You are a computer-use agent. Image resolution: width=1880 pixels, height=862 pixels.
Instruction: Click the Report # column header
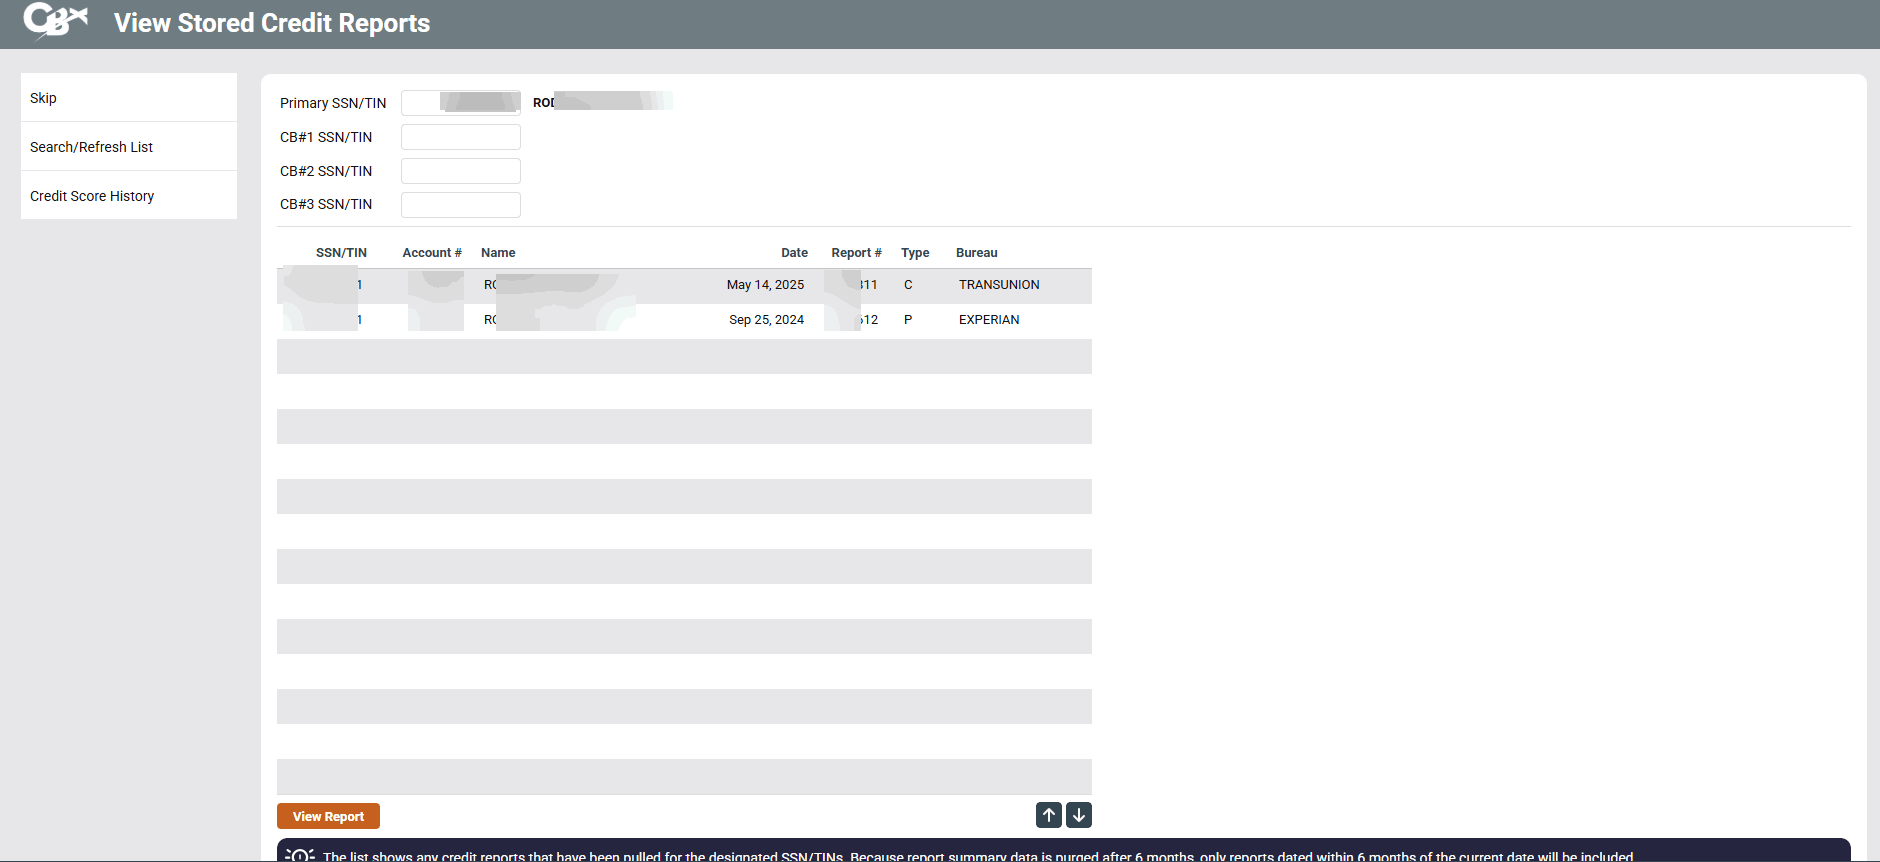tap(856, 253)
